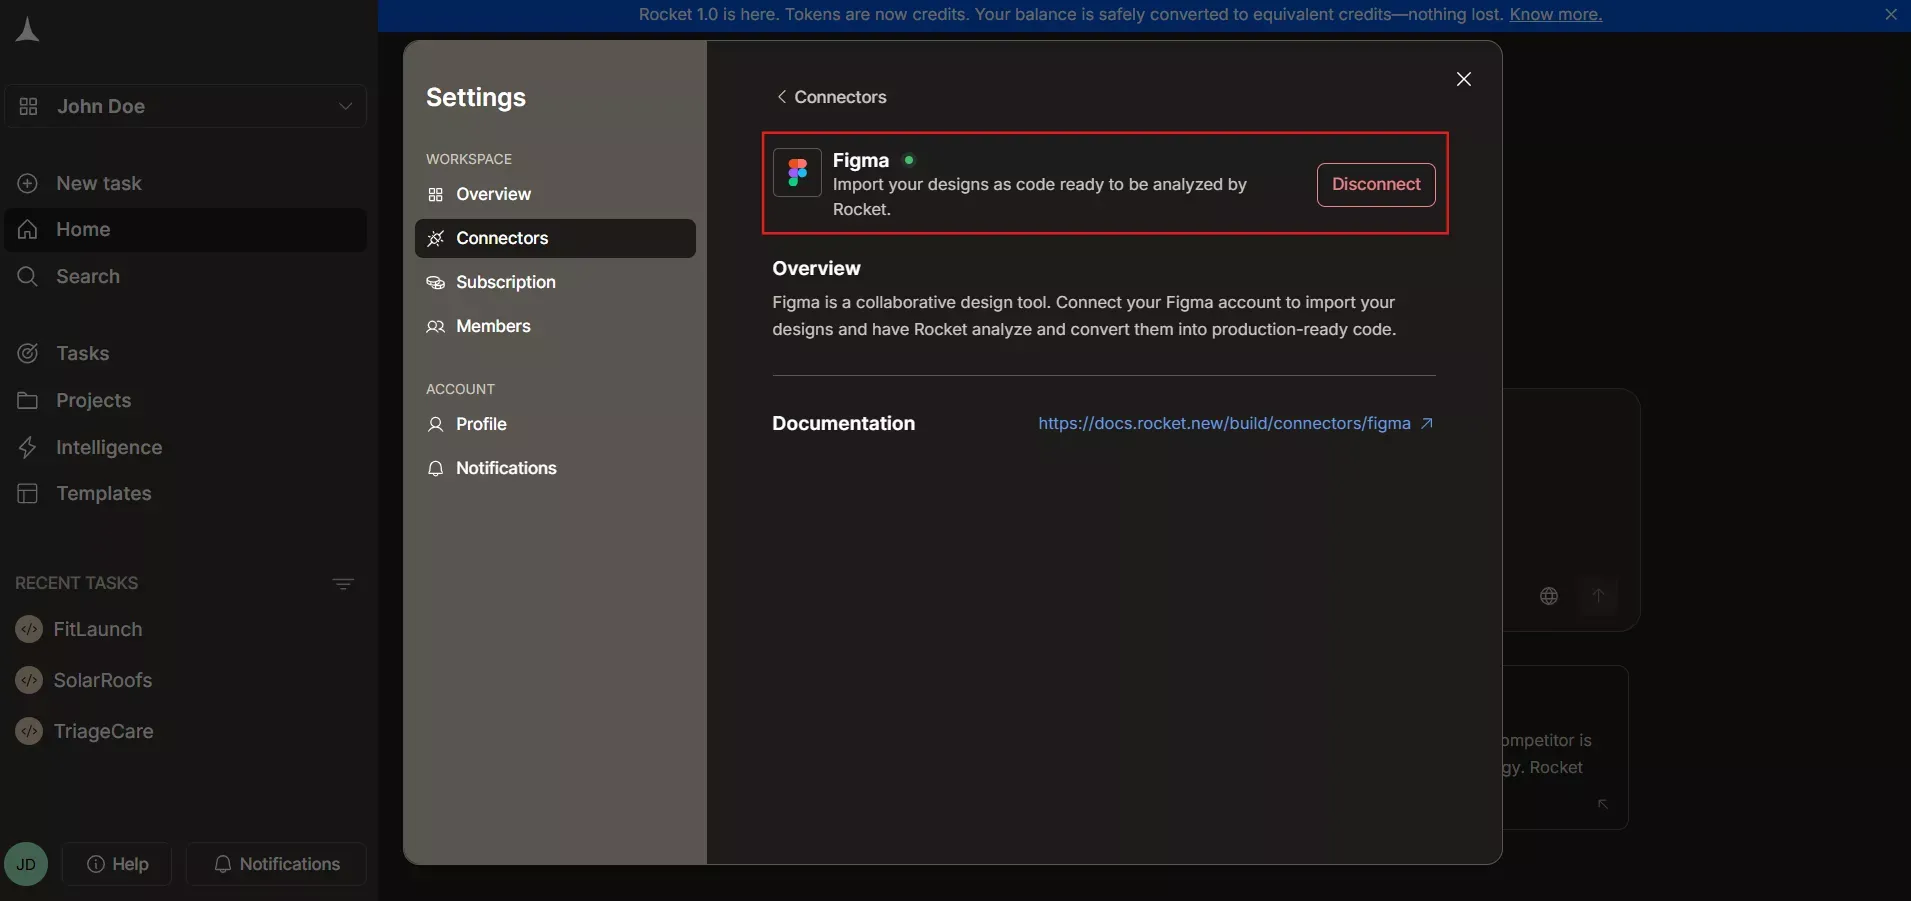This screenshot has height=901, width=1911.
Task: Open the Projects page
Action: [186, 400]
